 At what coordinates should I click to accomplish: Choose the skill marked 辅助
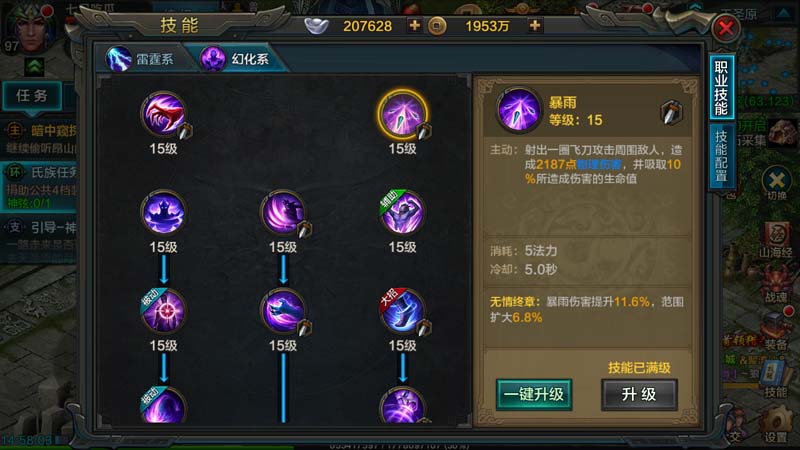coord(403,212)
